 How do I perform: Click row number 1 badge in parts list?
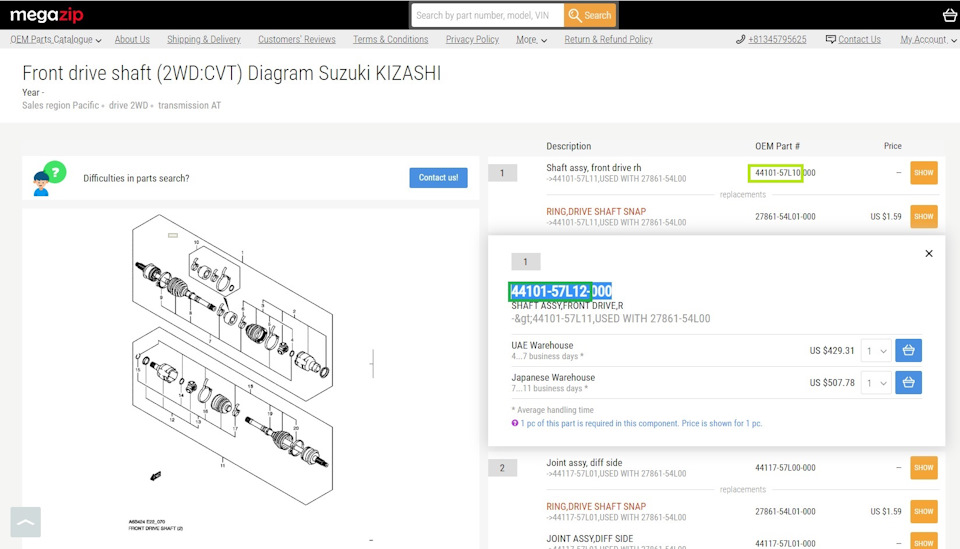pyautogui.click(x=503, y=173)
